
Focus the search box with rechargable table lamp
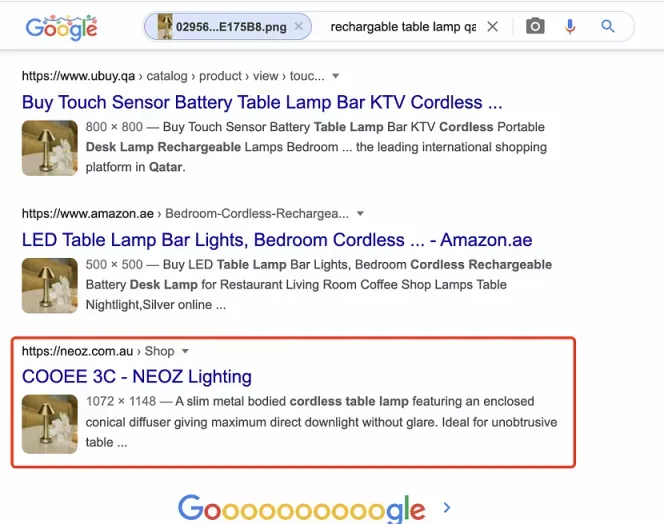click(x=403, y=27)
